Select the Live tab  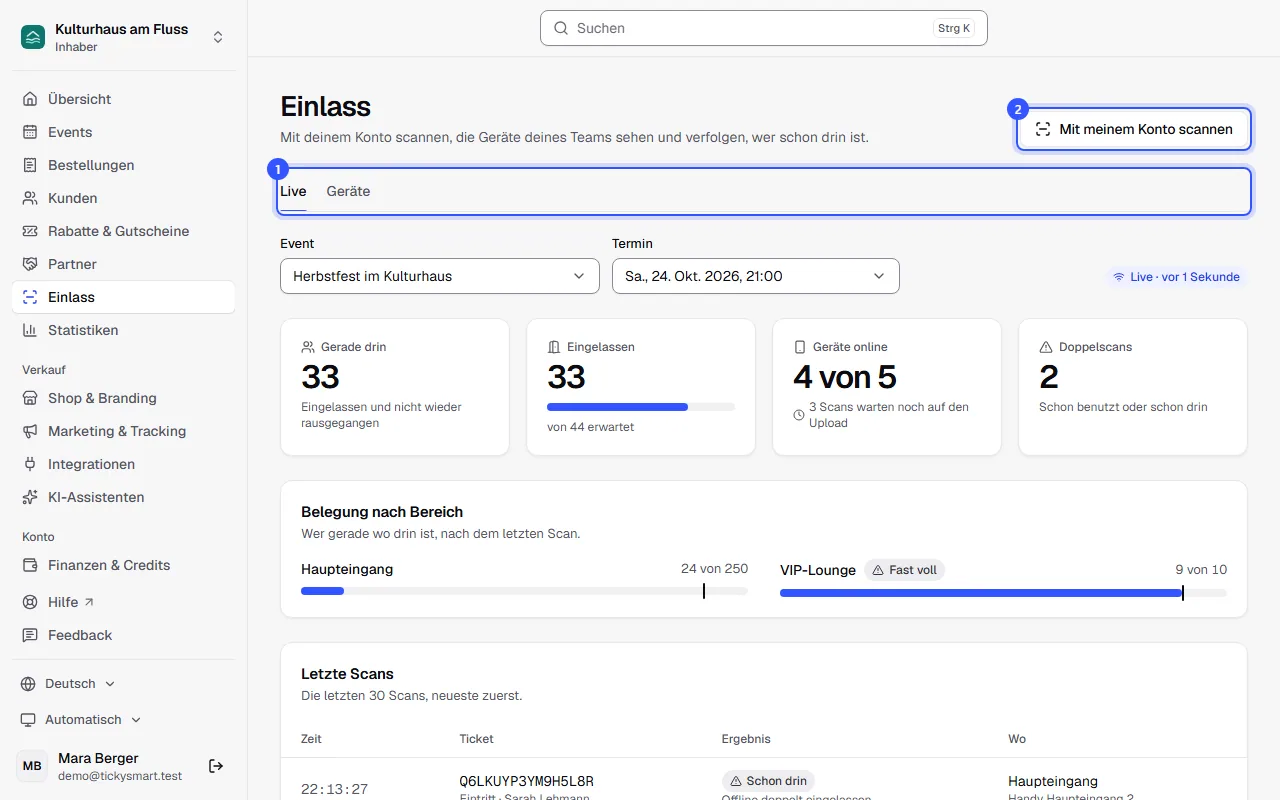[x=293, y=191]
